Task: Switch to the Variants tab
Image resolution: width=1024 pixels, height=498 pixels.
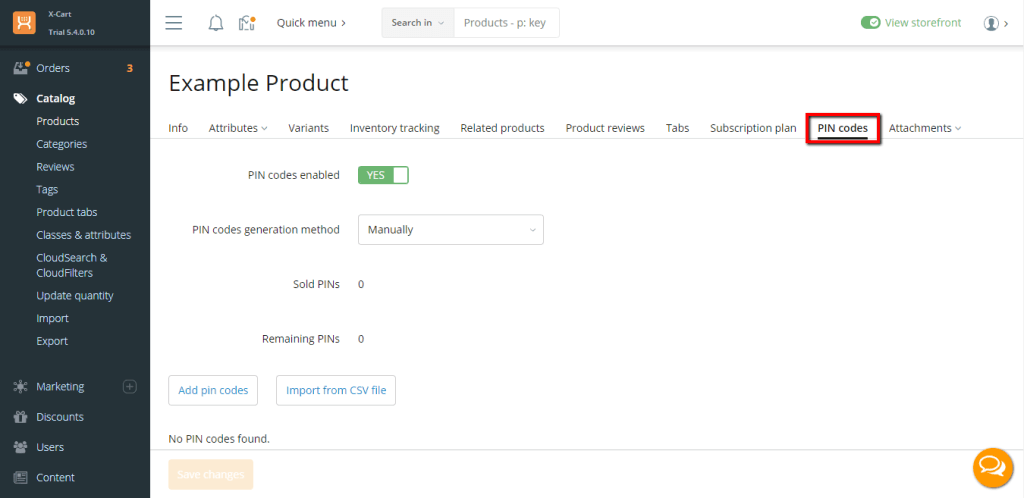Action: pyautogui.click(x=308, y=128)
